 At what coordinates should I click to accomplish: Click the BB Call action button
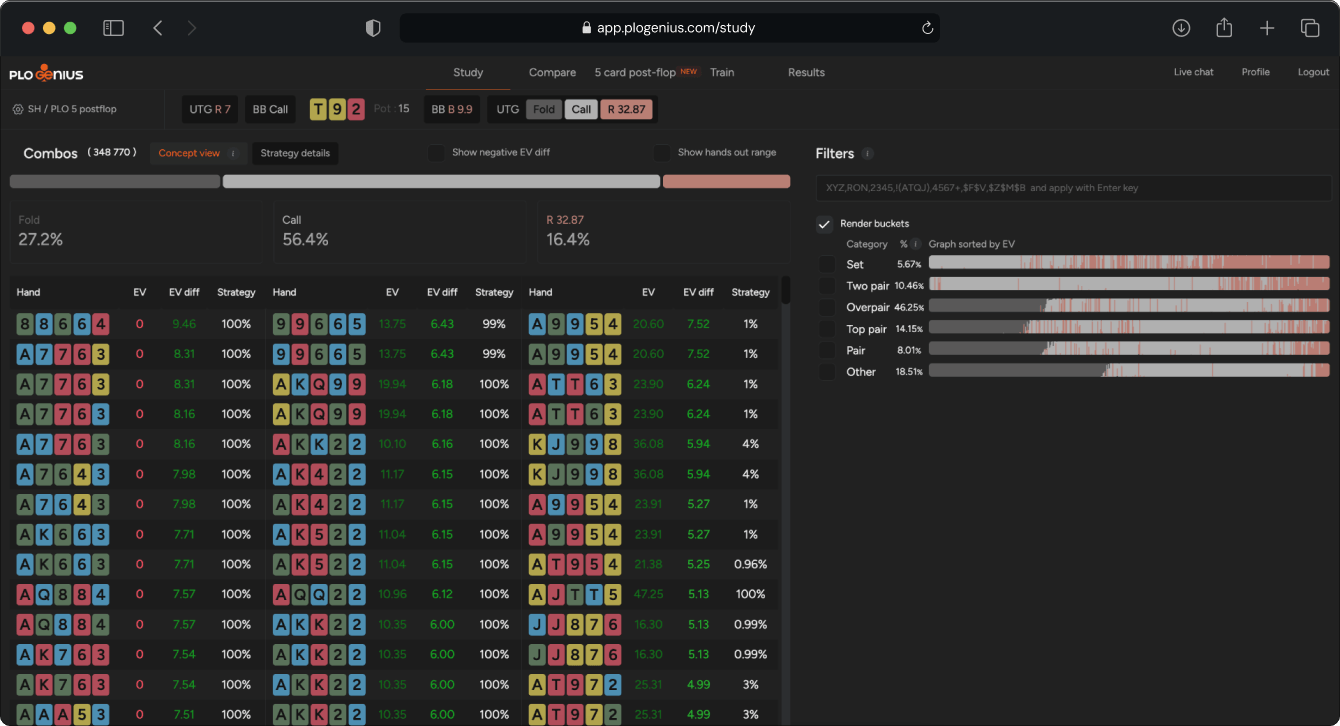[270, 109]
